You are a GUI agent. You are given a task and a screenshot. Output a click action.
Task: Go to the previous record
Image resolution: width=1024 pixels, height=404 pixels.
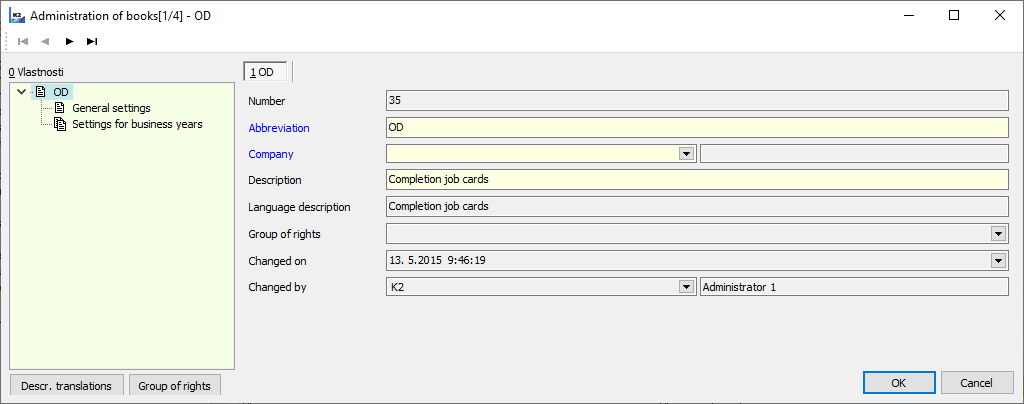tap(45, 41)
